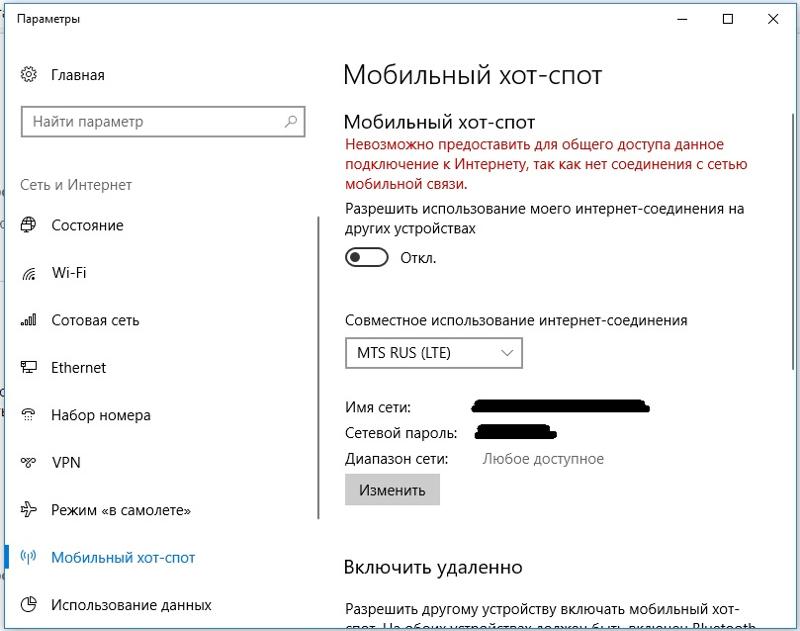Click the dropdown arrow of connection sharing
This screenshot has height=631, width=800.
(507, 353)
